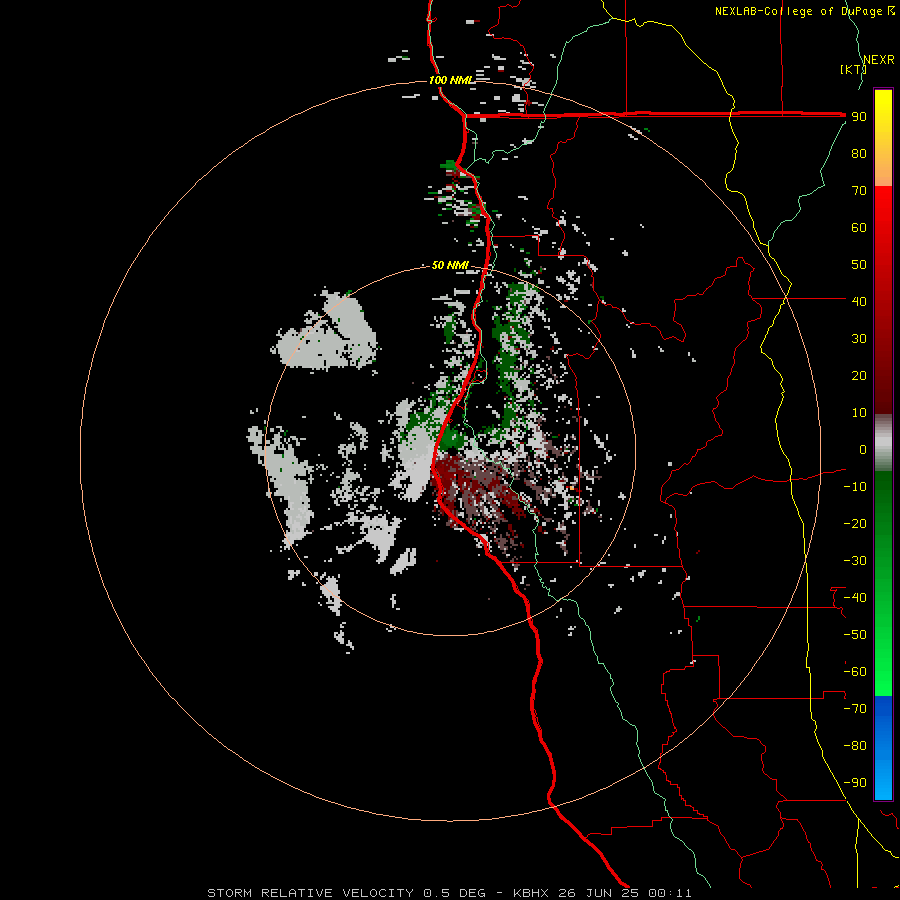Click the 20 value on the velocity scale
This screenshot has width=900, height=900.
pyautogui.click(x=859, y=375)
